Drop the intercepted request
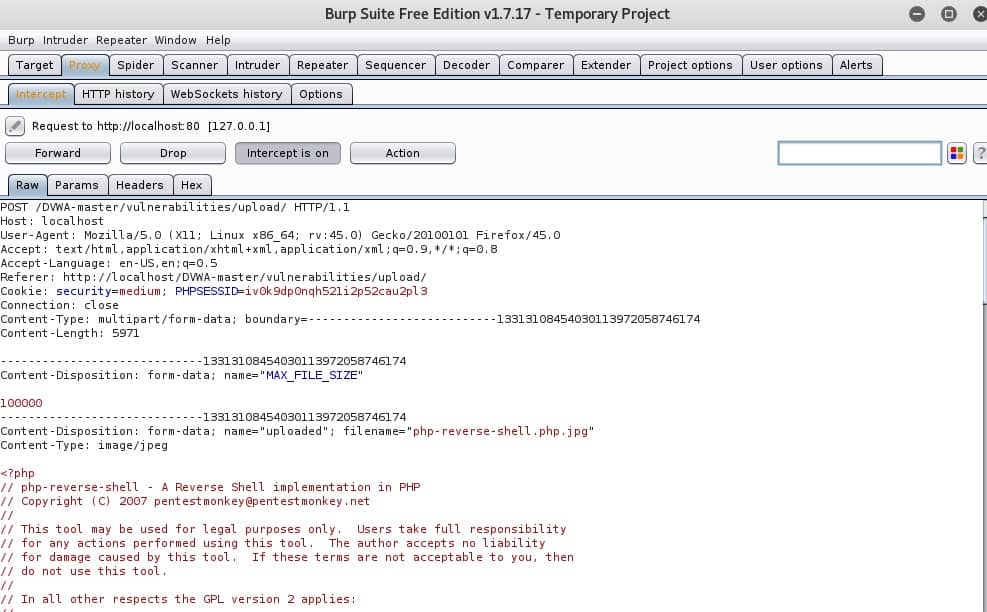 (x=173, y=153)
